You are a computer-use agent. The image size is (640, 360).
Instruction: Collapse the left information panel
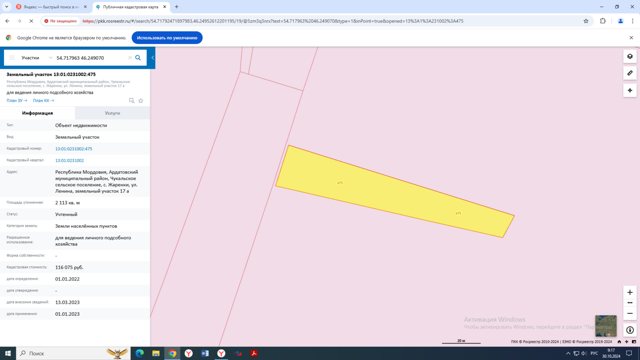pos(153,58)
